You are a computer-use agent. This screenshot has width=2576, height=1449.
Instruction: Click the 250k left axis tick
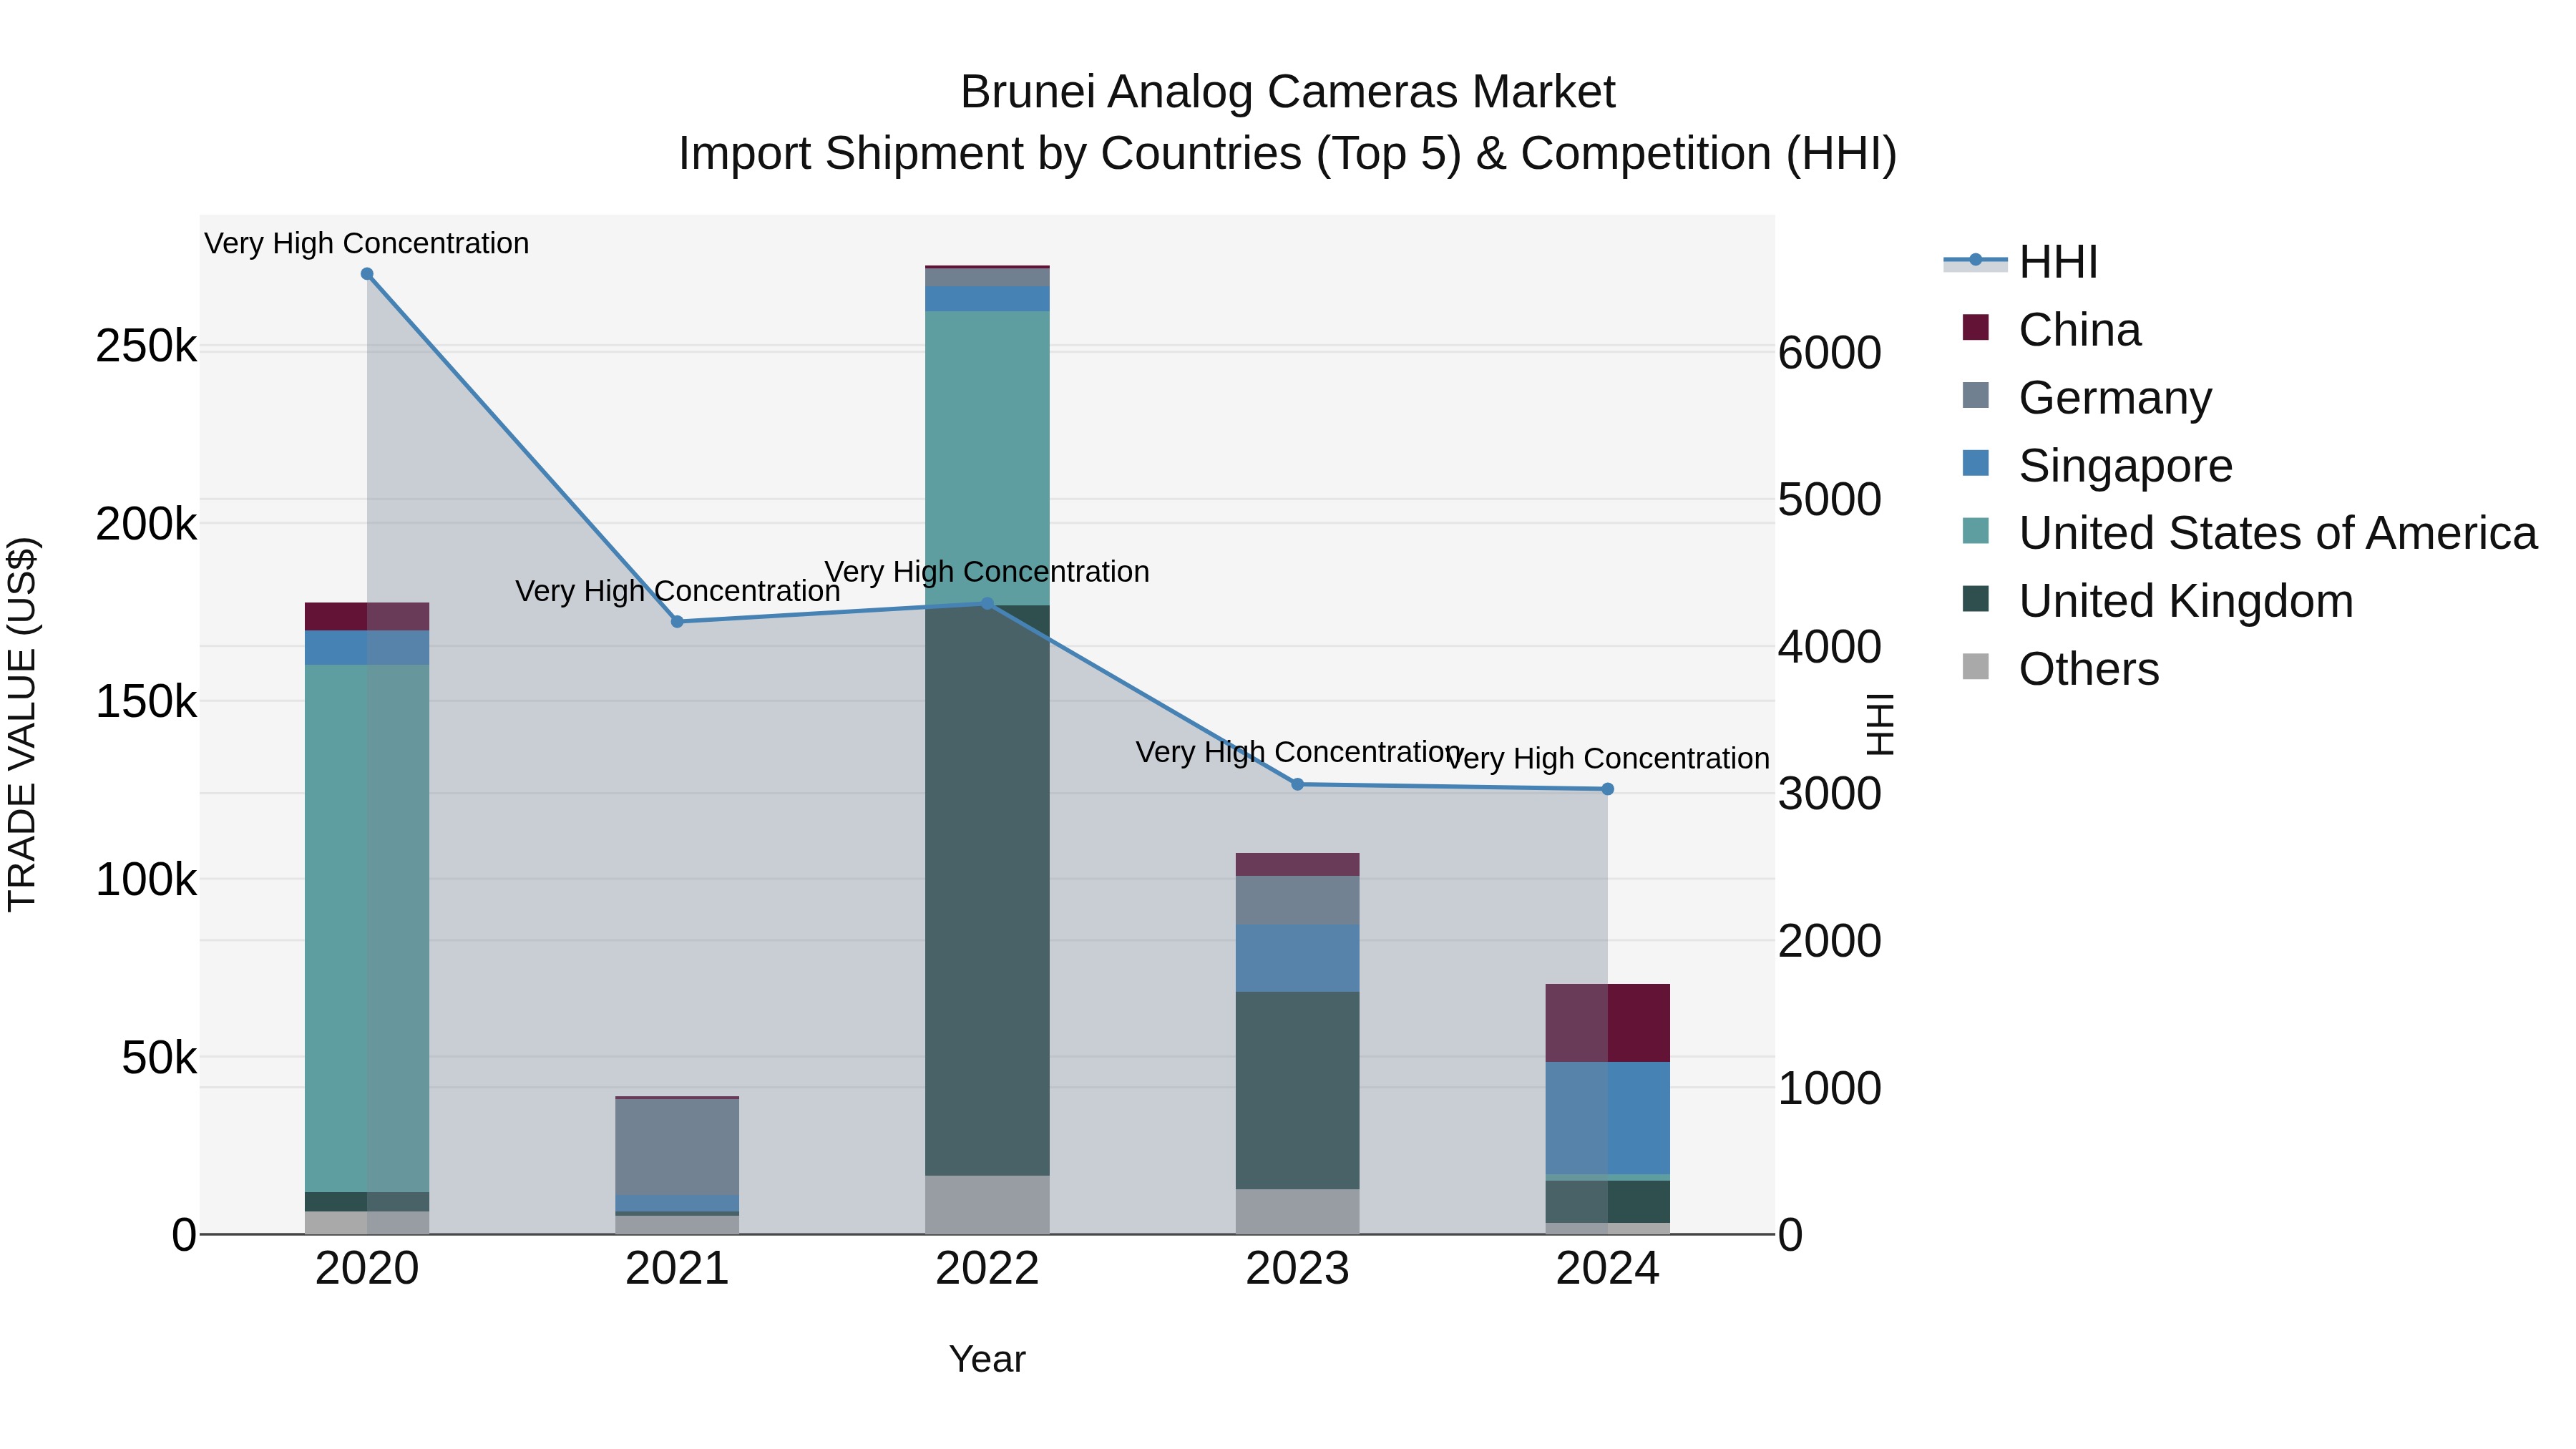click(x=146, y=347)
